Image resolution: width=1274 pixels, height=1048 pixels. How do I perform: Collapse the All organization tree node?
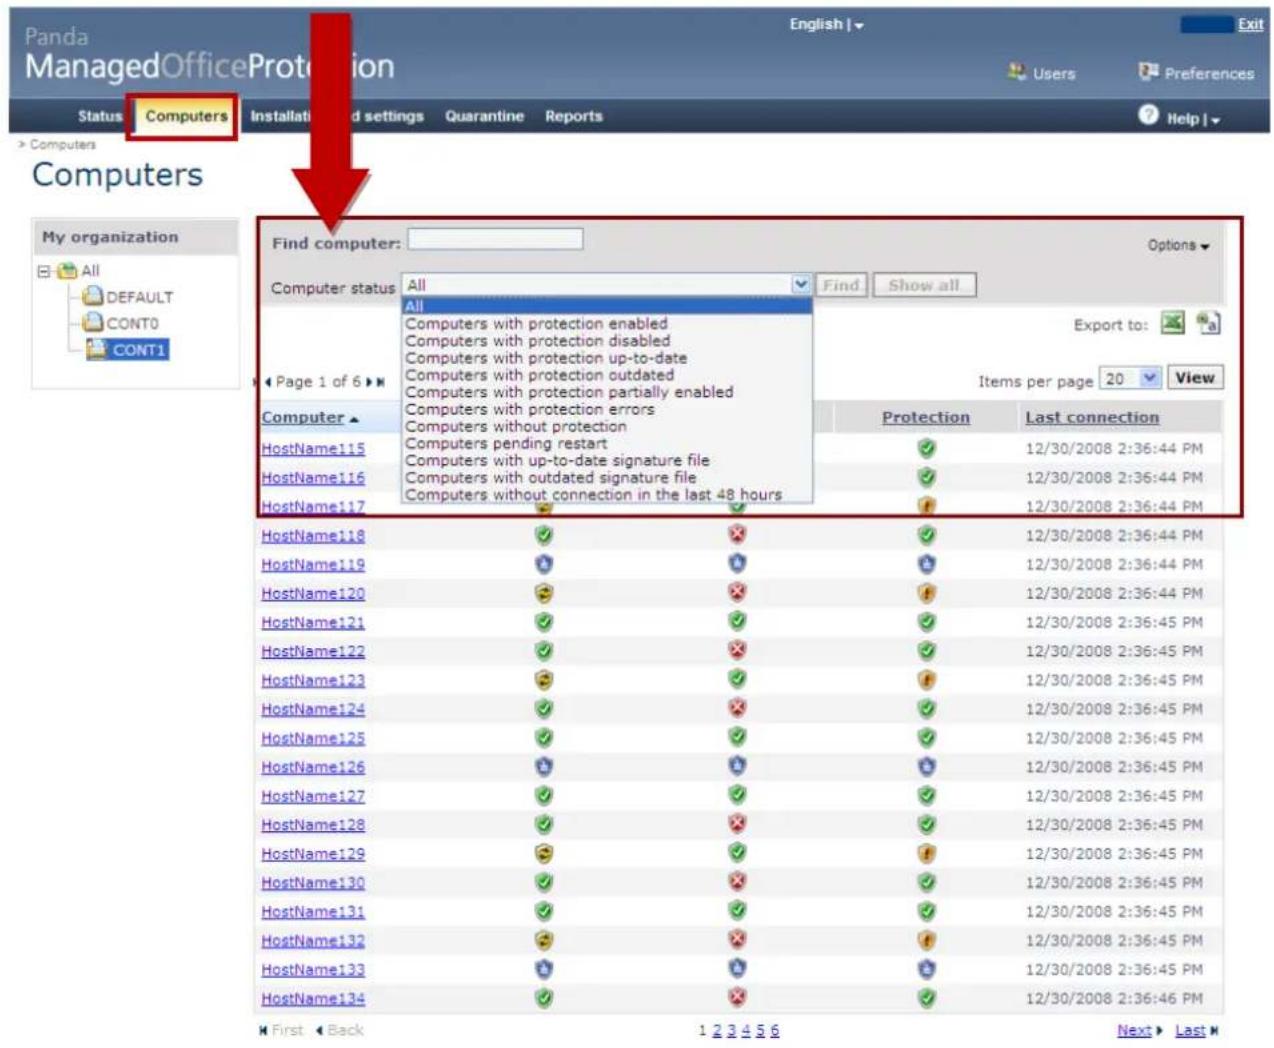click(44, 271)
